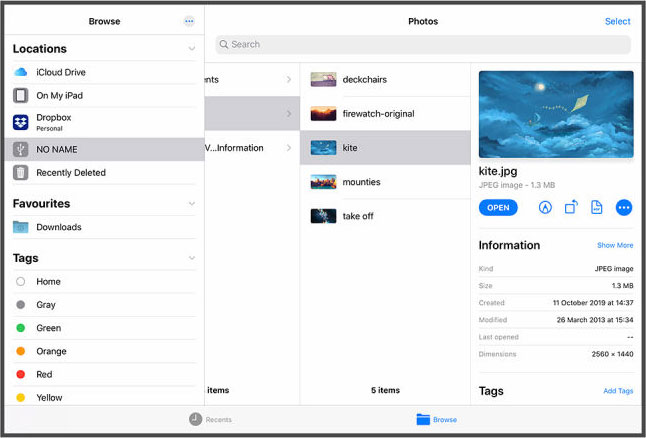Tap the Browse folder icon in bottom bar
Viewport: 646px width, 438px height.
point(423,419)
